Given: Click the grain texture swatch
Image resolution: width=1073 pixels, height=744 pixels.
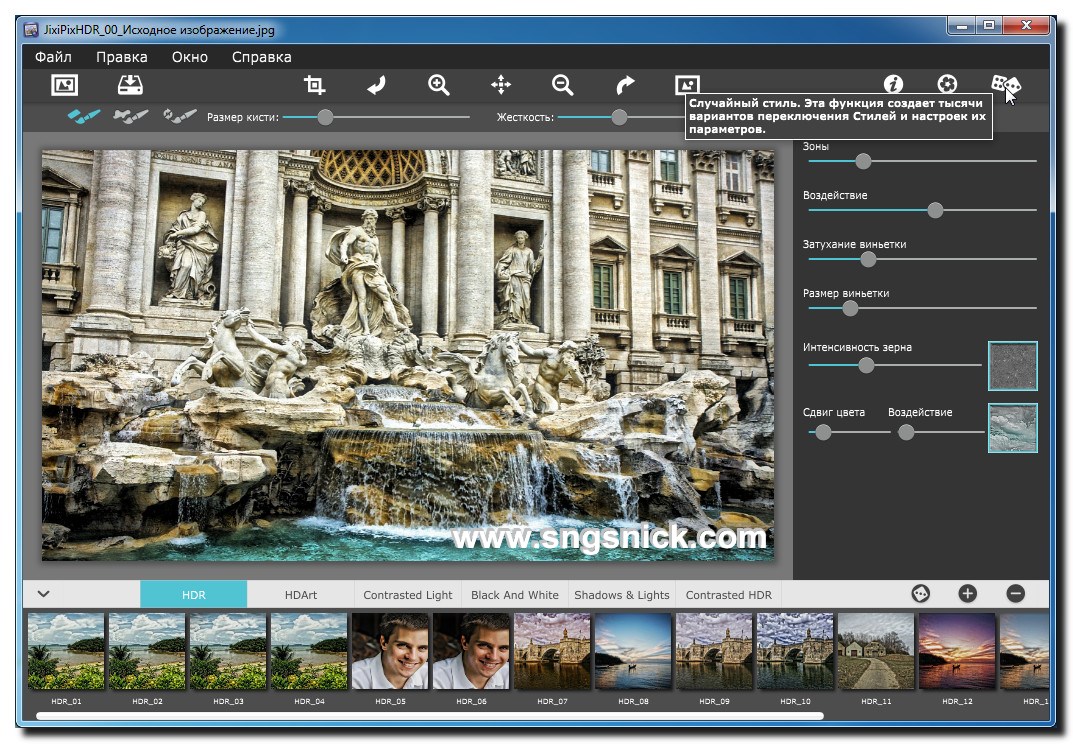Looking at the screenshot, I should [x=1013, y=366].
